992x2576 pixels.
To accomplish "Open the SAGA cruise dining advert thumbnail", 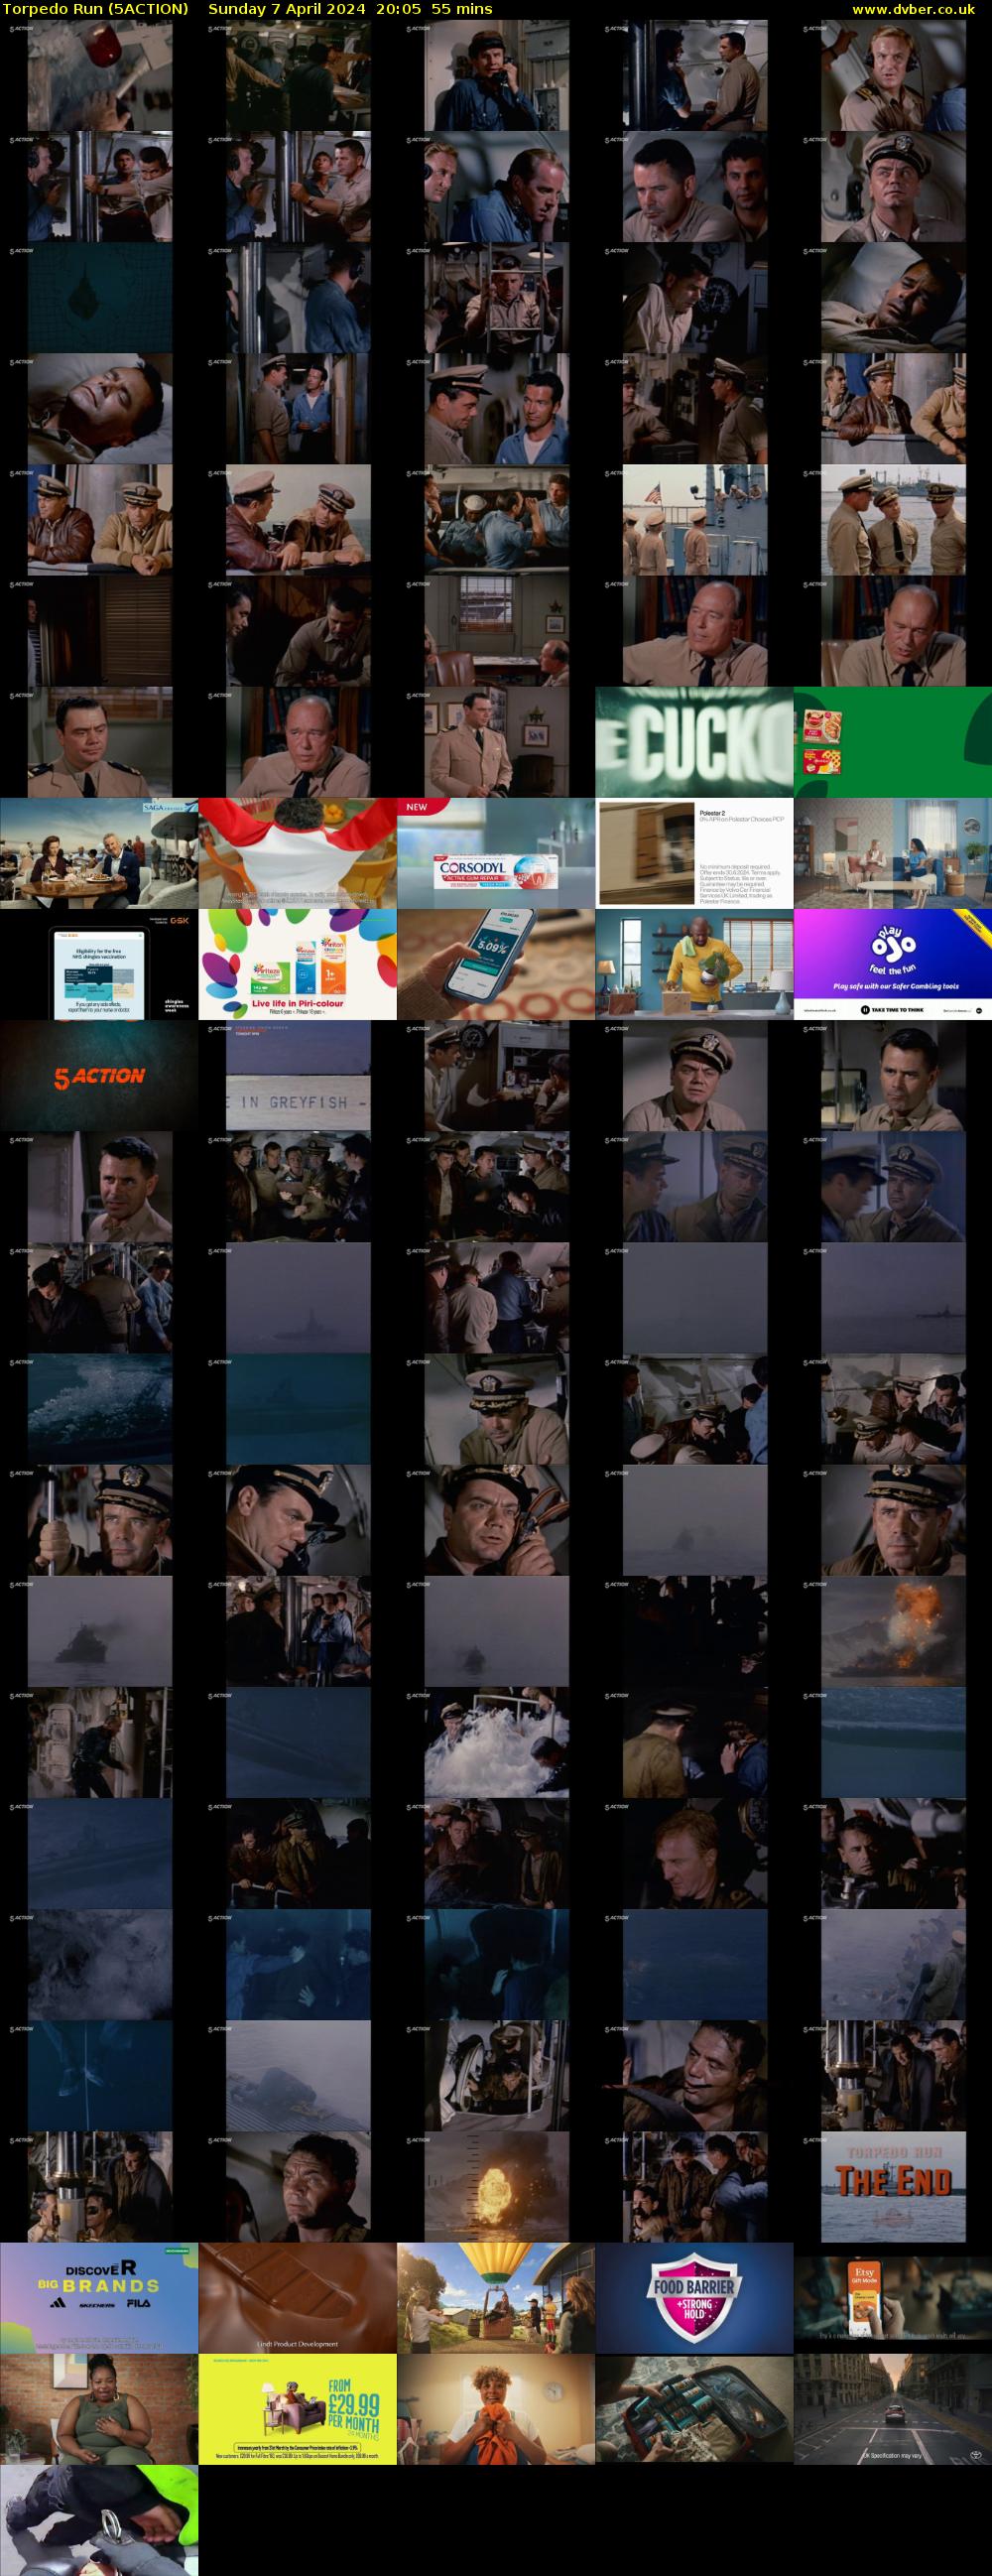I will (99, 853).
